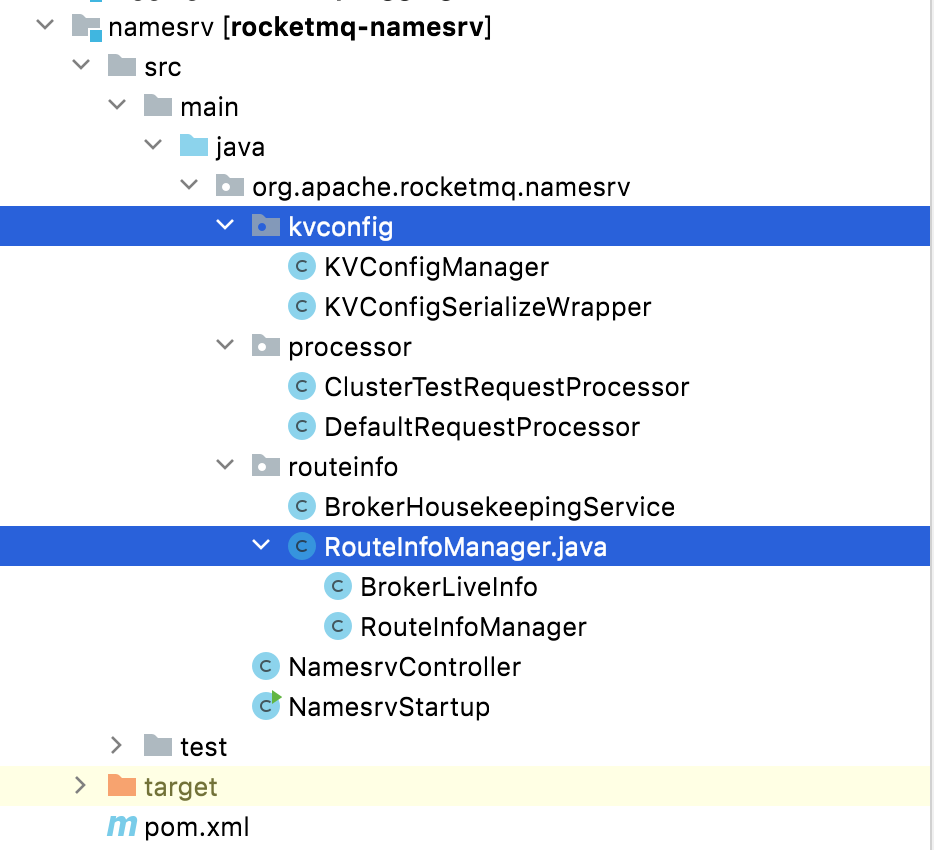
Task: Select org.apache.rocketmq.namesrv package label
Action: [x=441, y=187]
